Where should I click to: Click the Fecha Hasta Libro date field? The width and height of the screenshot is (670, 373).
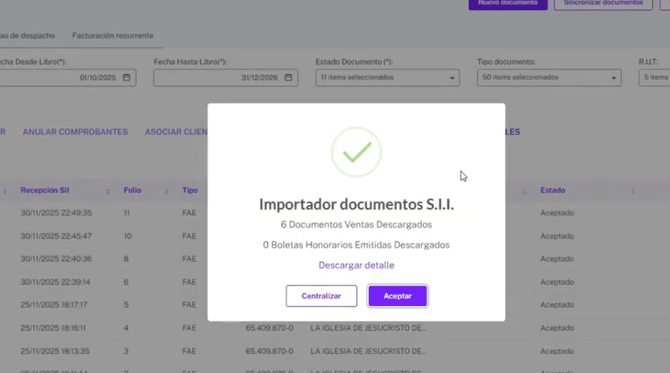point(226,78)
